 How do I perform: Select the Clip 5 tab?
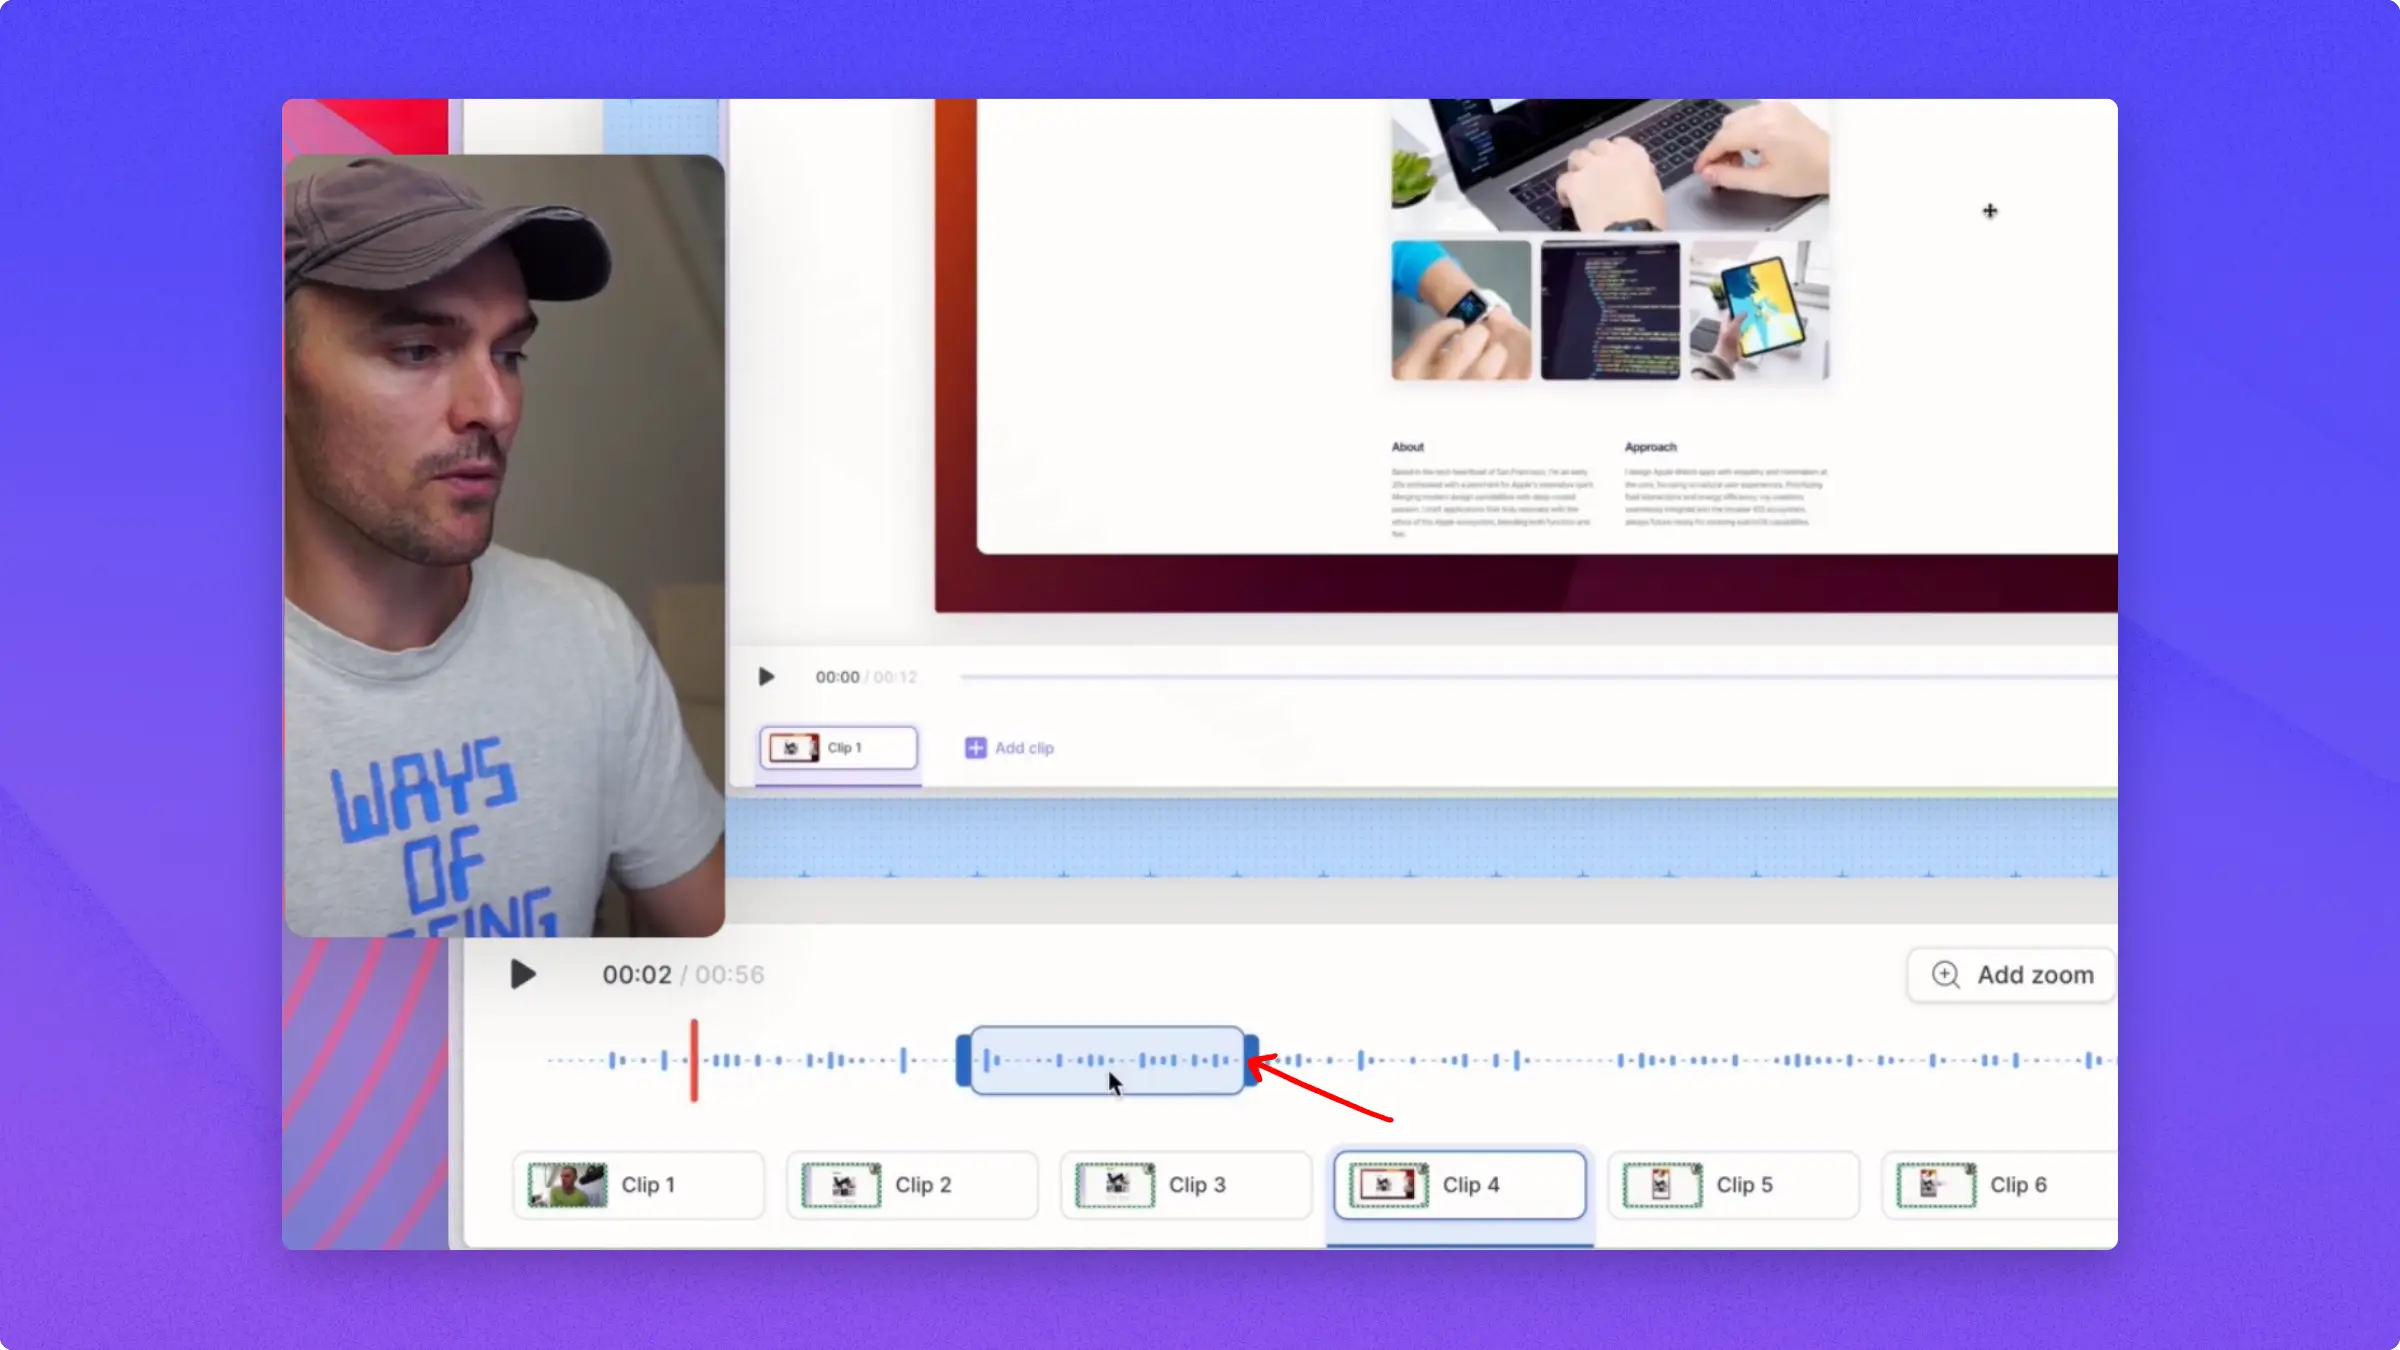point(1734,1185)
